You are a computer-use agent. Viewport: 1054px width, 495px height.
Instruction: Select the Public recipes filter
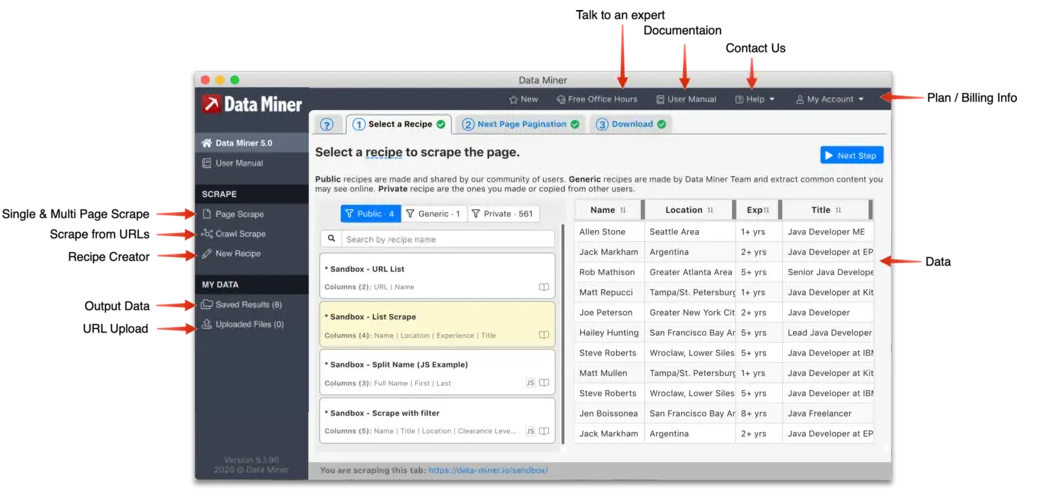tap(370, 214)
